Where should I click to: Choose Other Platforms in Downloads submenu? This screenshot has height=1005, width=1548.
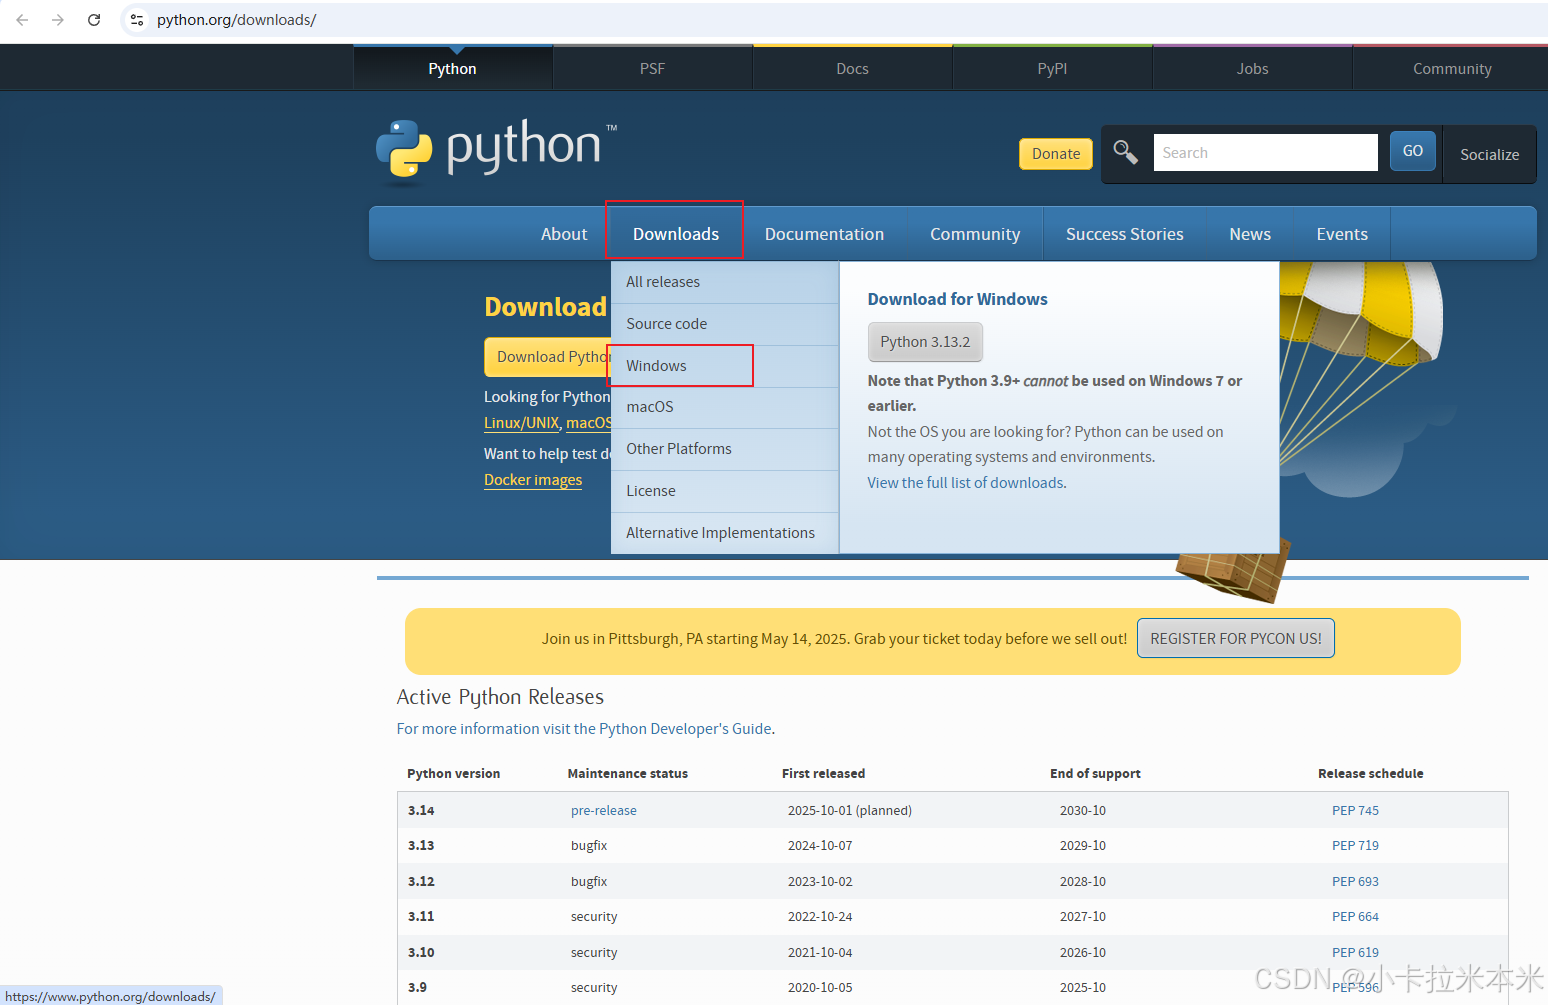click(725, 449)
